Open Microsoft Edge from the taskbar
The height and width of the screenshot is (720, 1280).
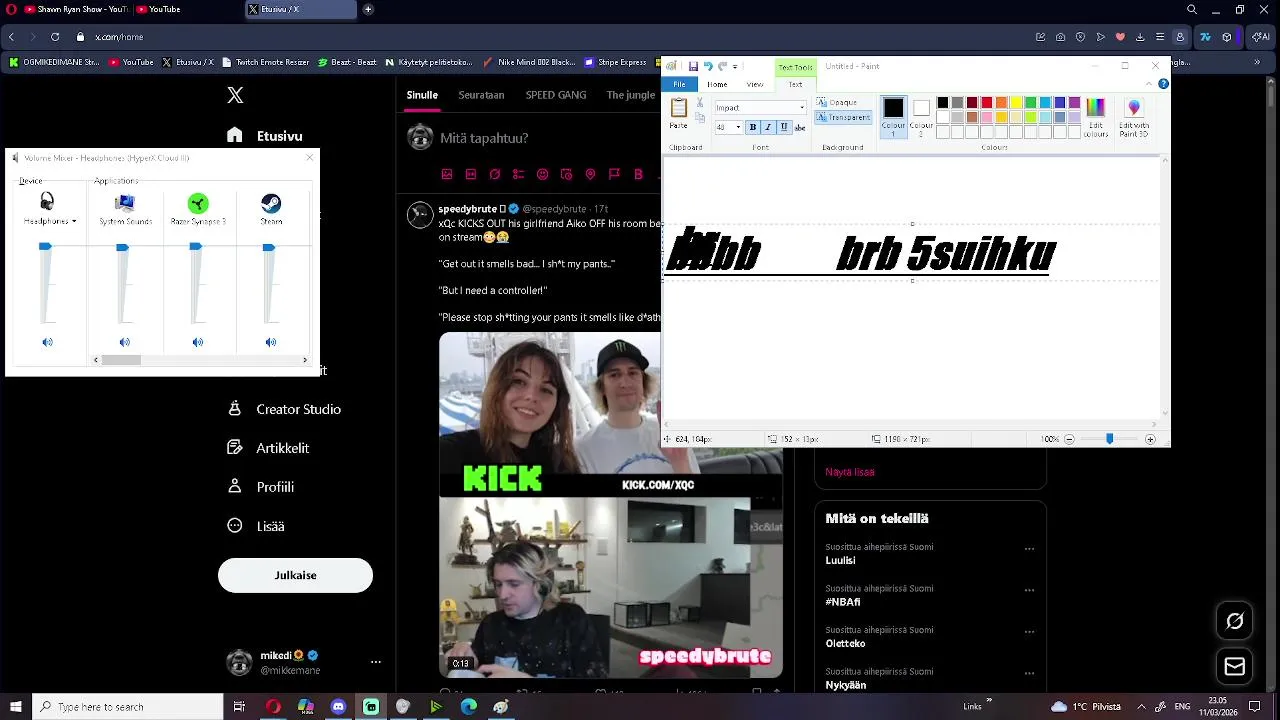tap(469, 707)
